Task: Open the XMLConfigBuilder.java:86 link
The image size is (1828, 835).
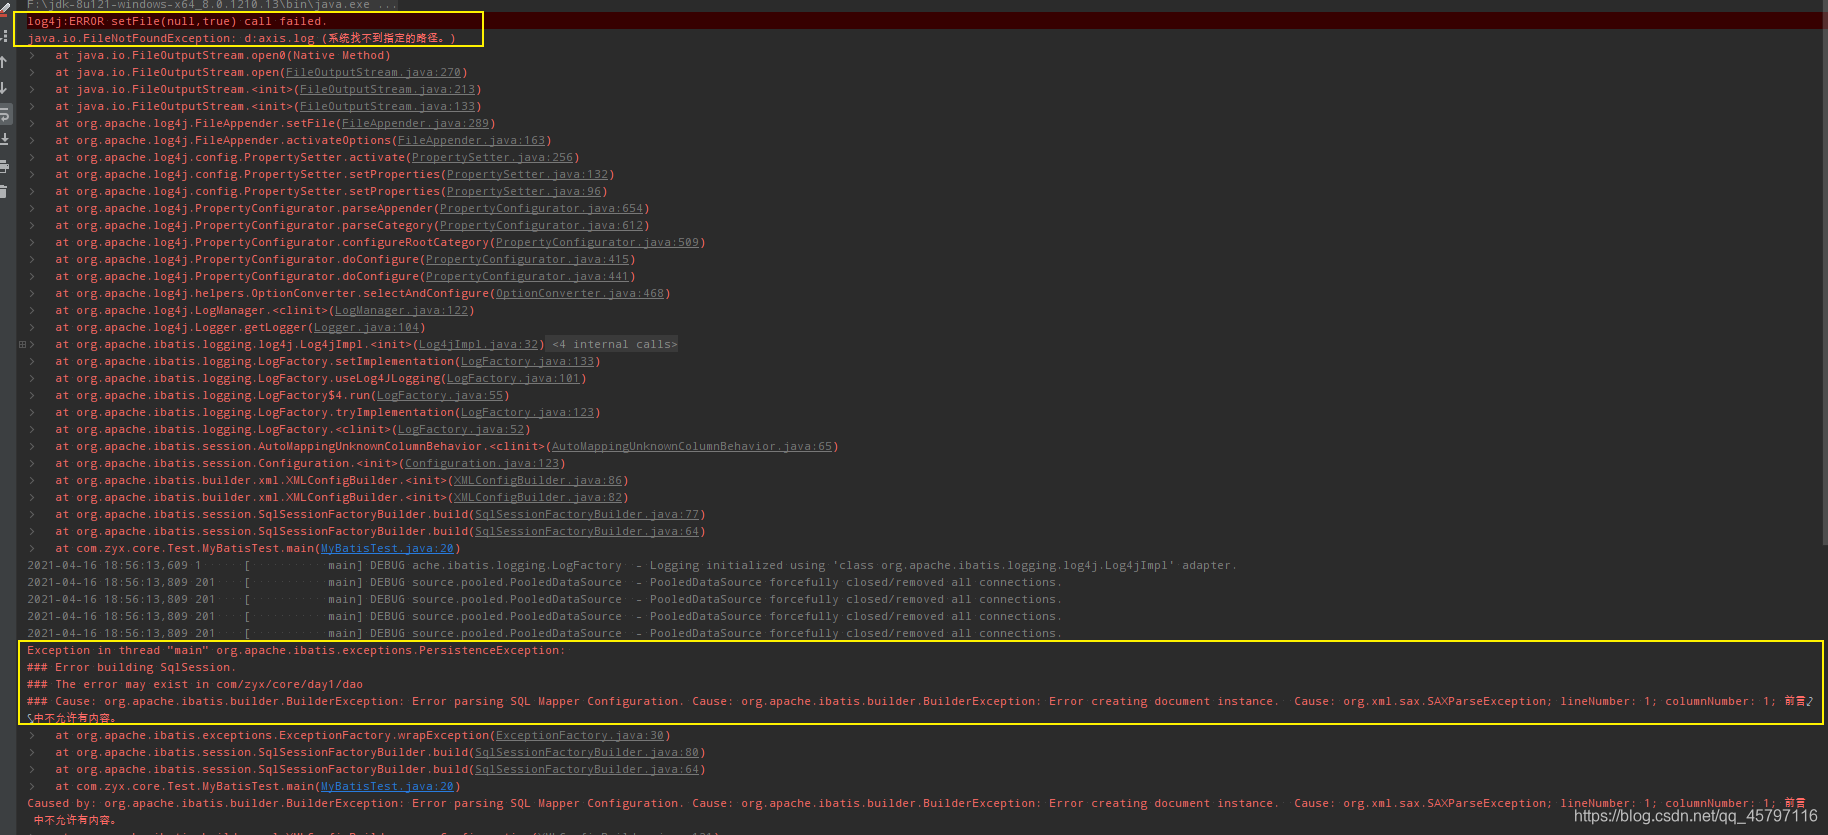Action: point(538,481)
